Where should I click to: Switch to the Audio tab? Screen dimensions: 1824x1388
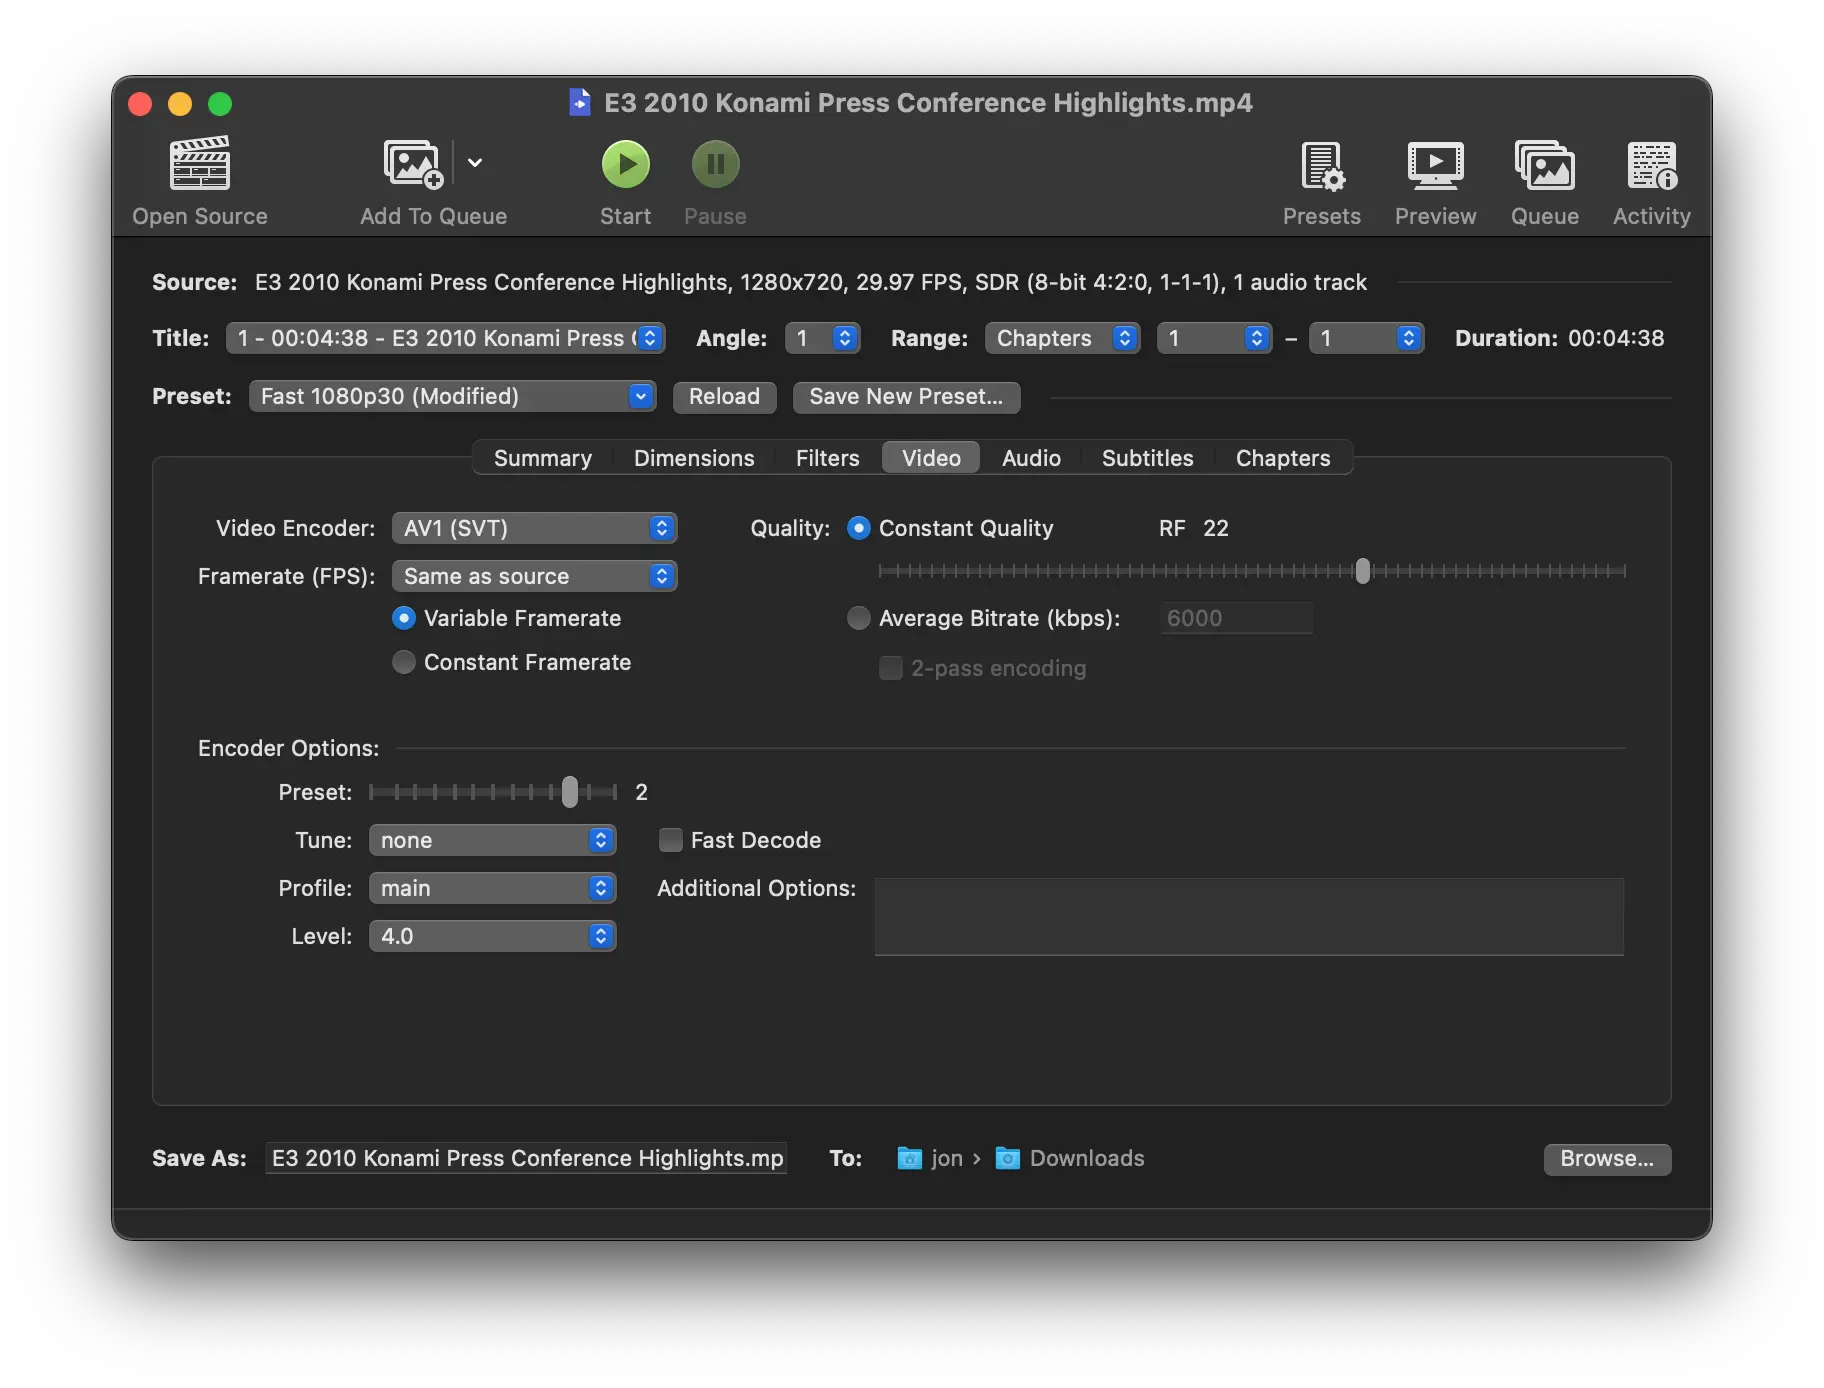(1031, 458)
